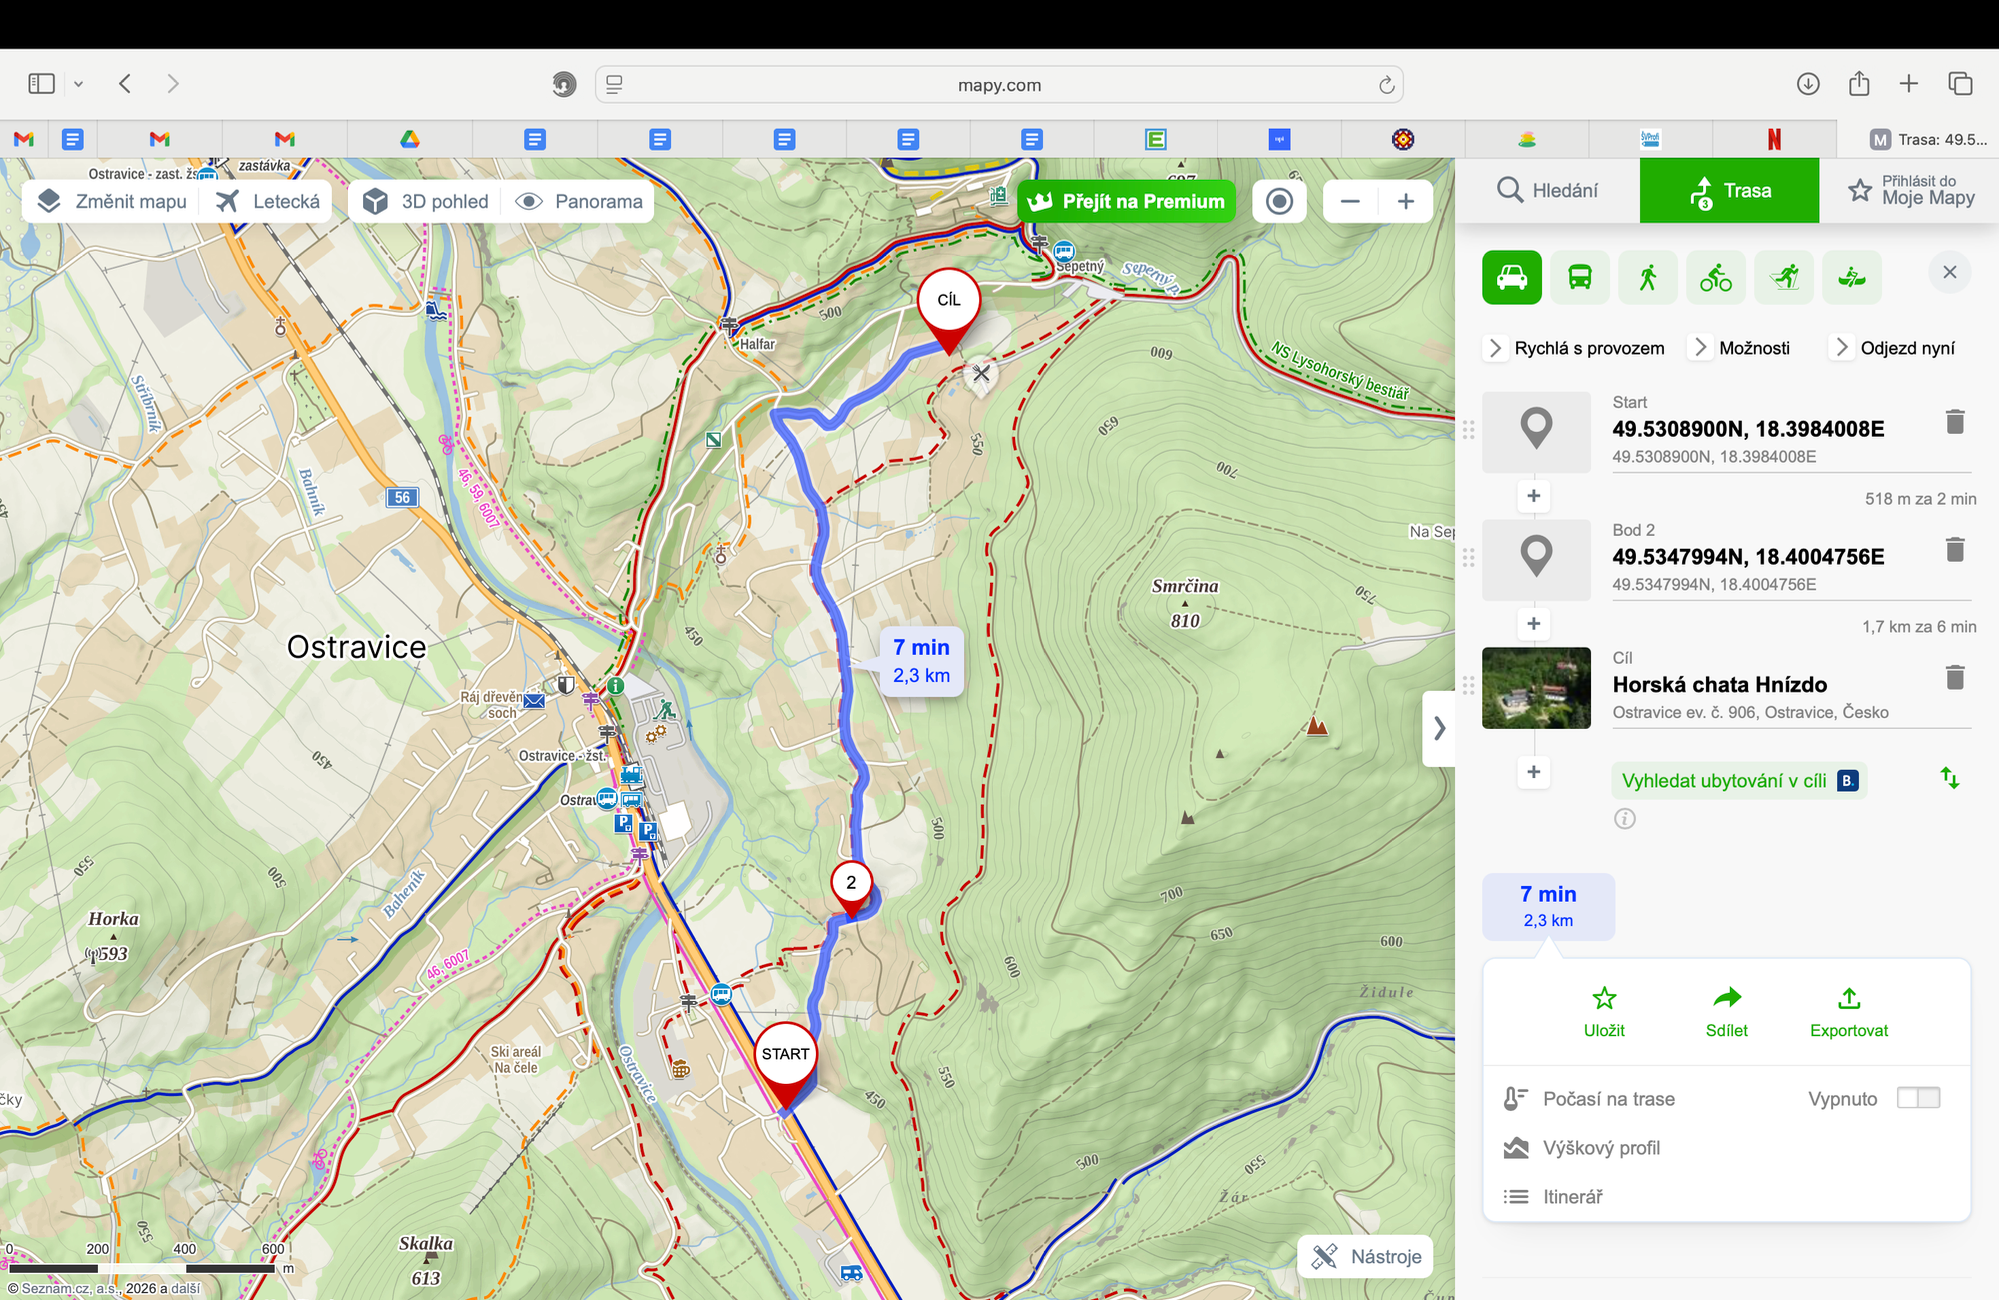Switch to the Google Drive browser tab
The image size is (1999, 1300).
(410, 139)
